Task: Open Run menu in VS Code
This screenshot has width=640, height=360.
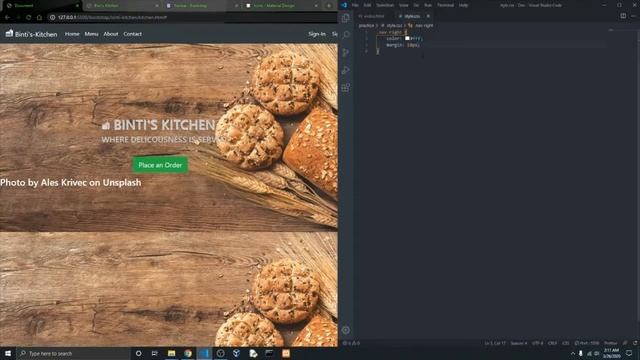Action: point(428,5)
